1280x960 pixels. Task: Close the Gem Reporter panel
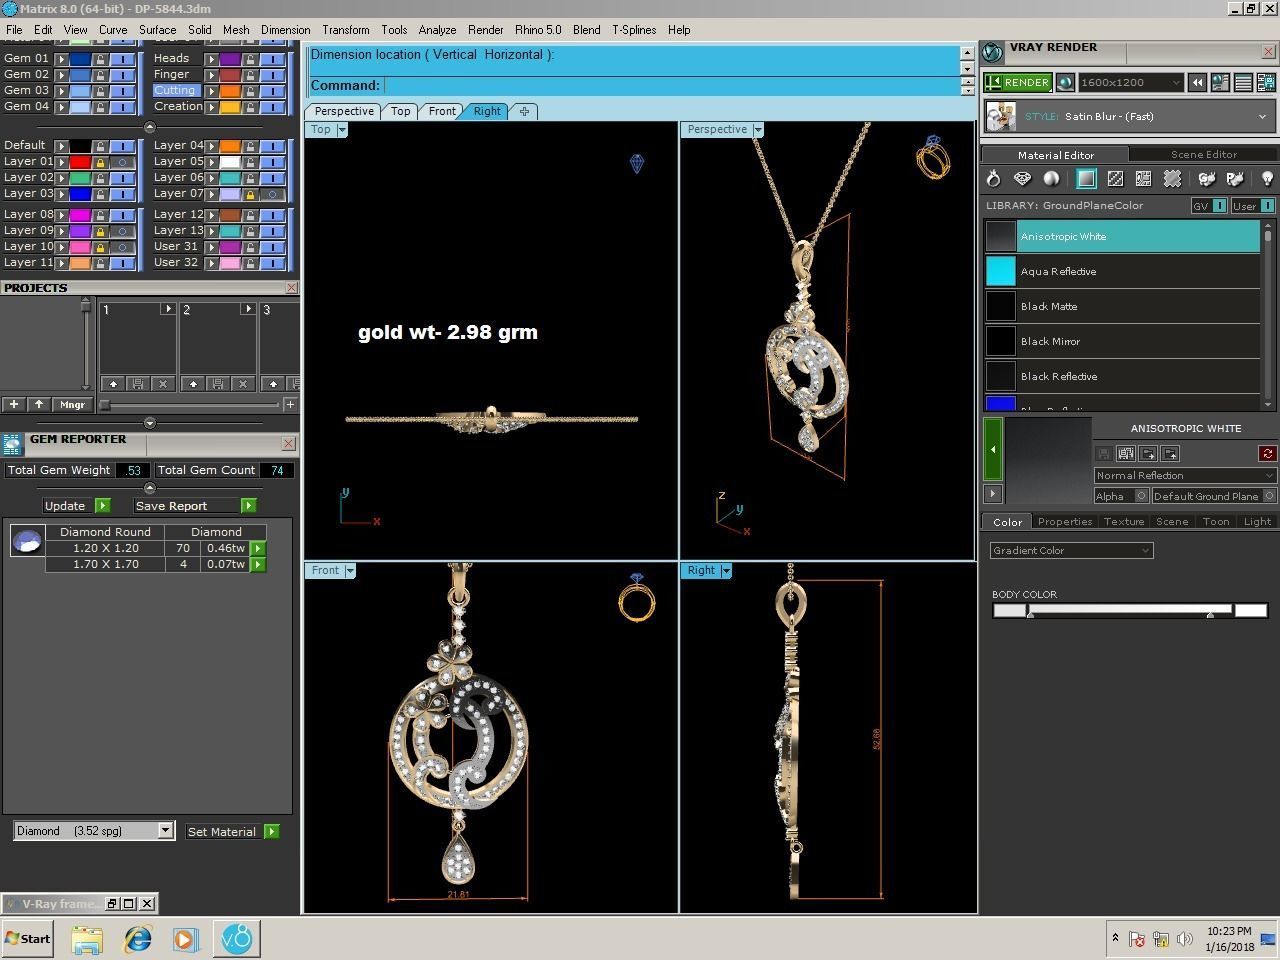pyautogui.click(x=288, y=443)
